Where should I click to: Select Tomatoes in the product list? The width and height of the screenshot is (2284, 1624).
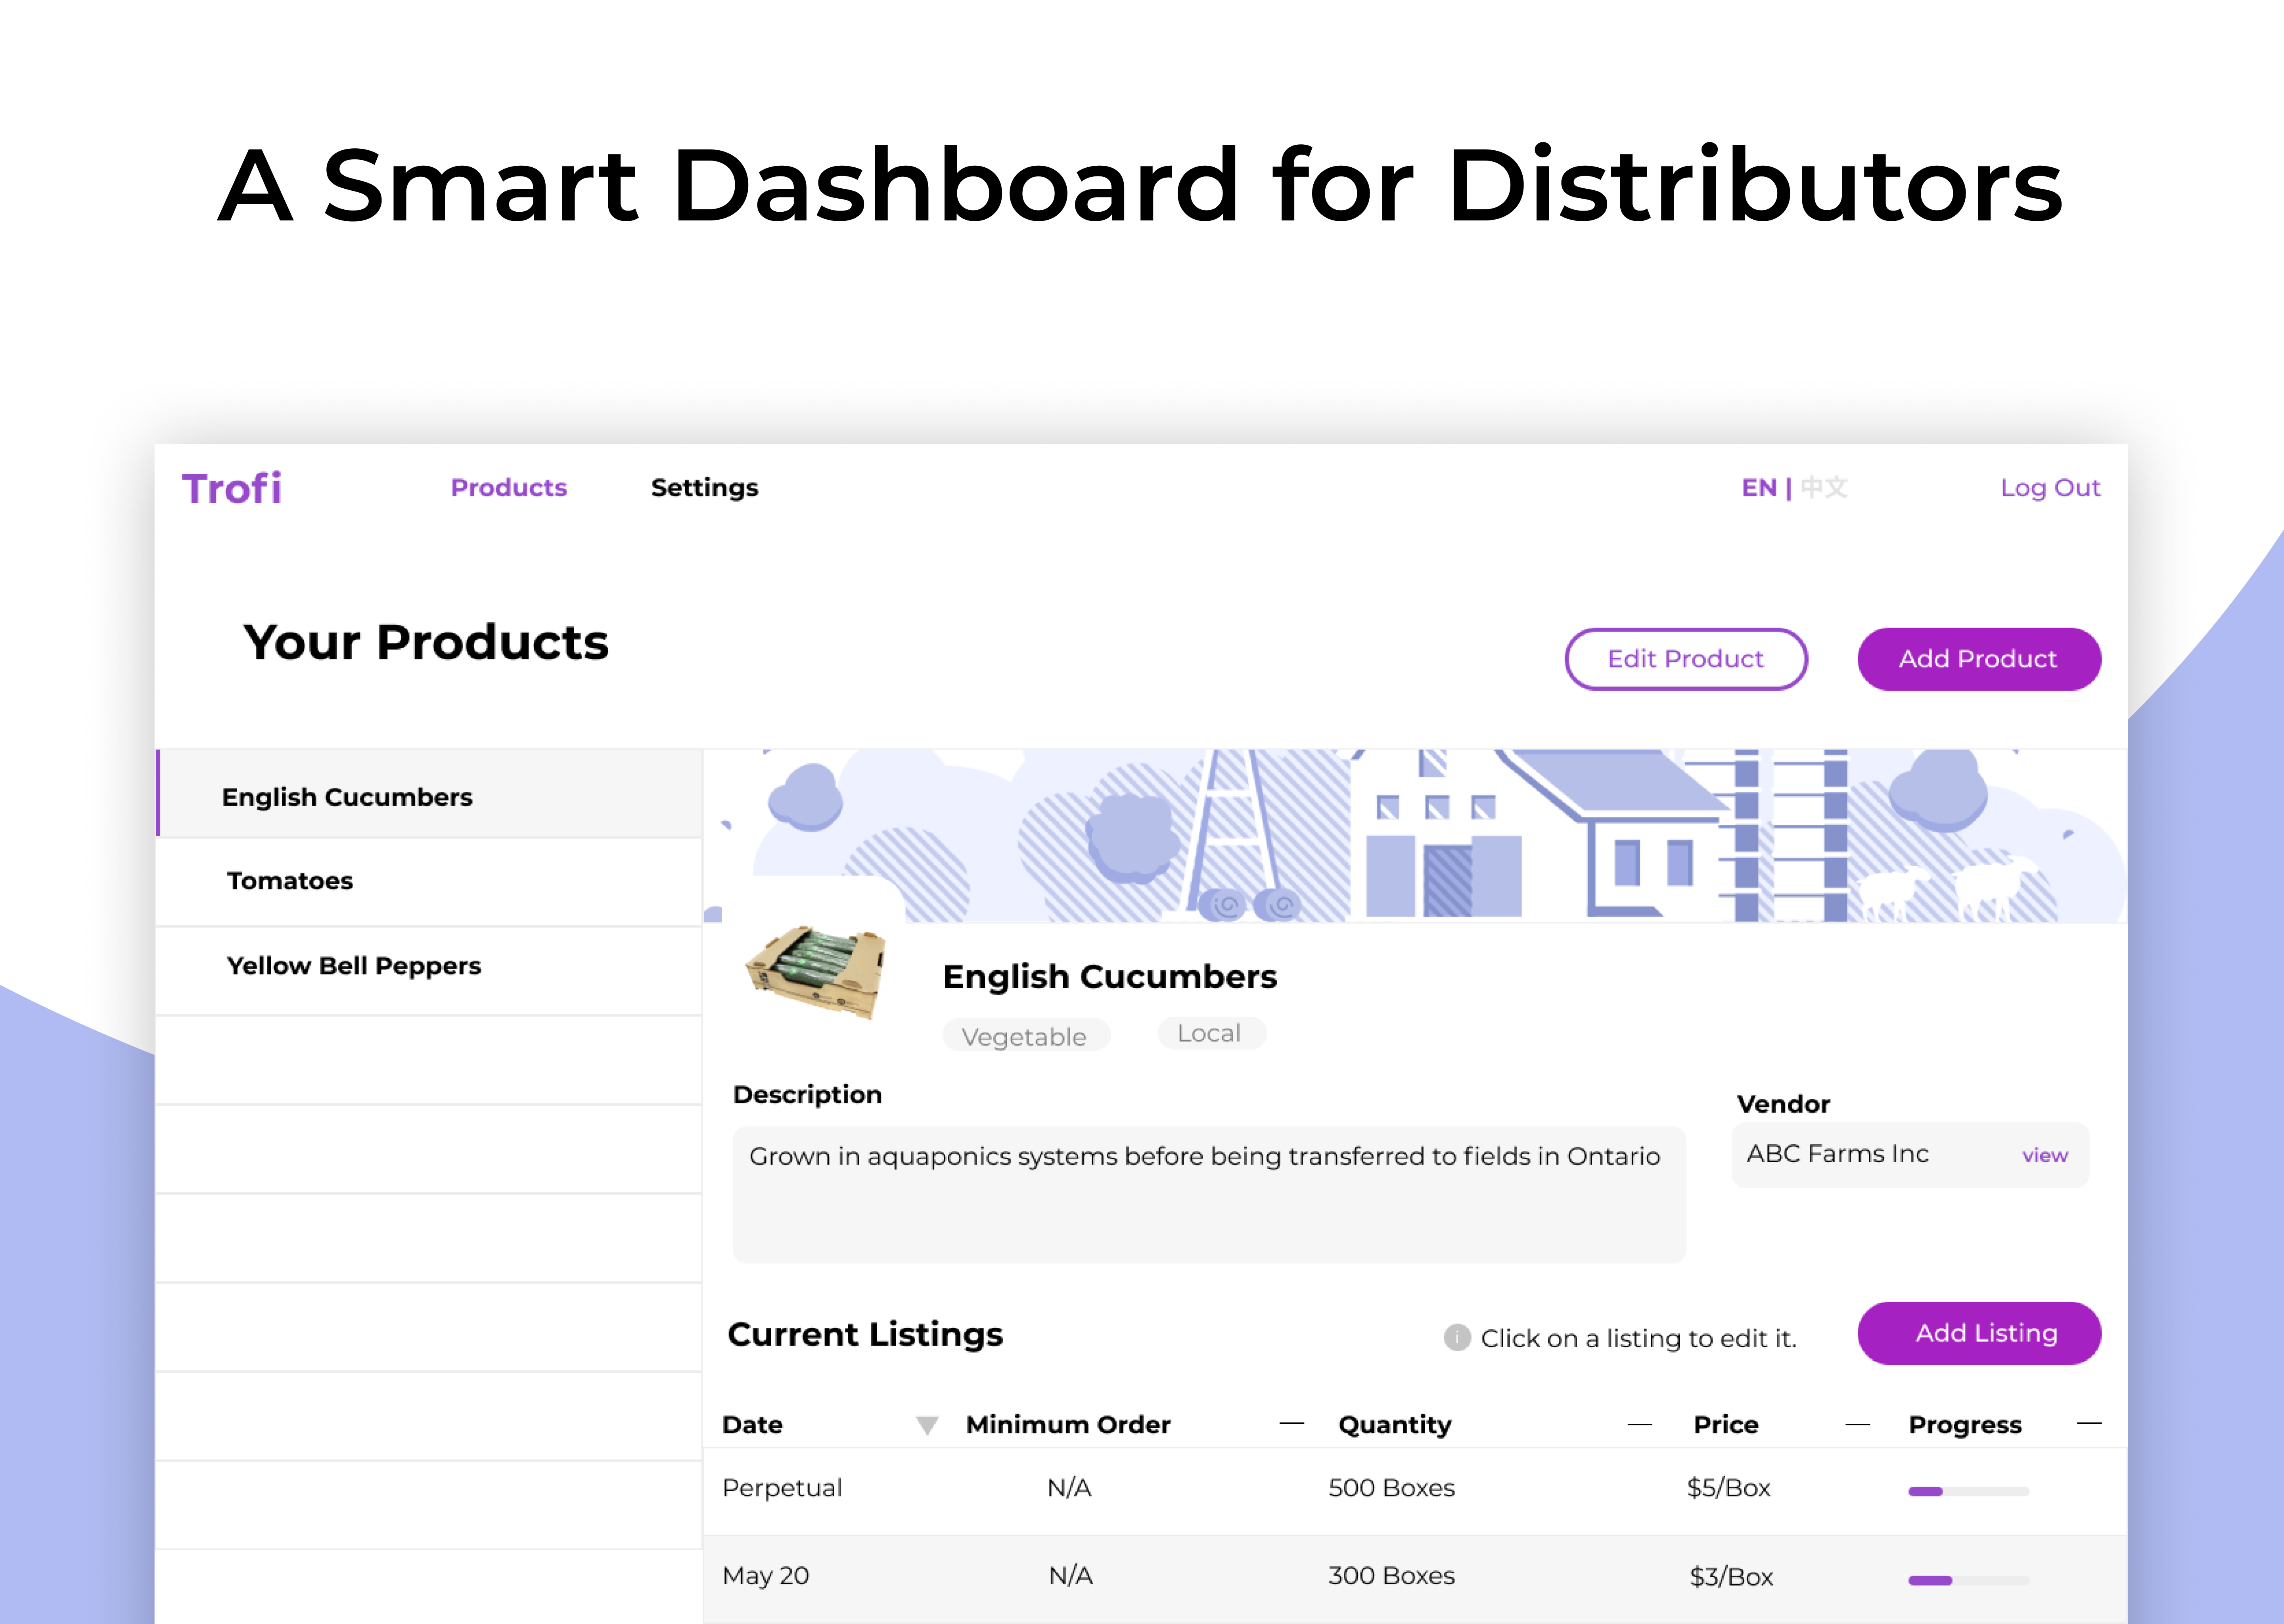[x=290, y=881]
